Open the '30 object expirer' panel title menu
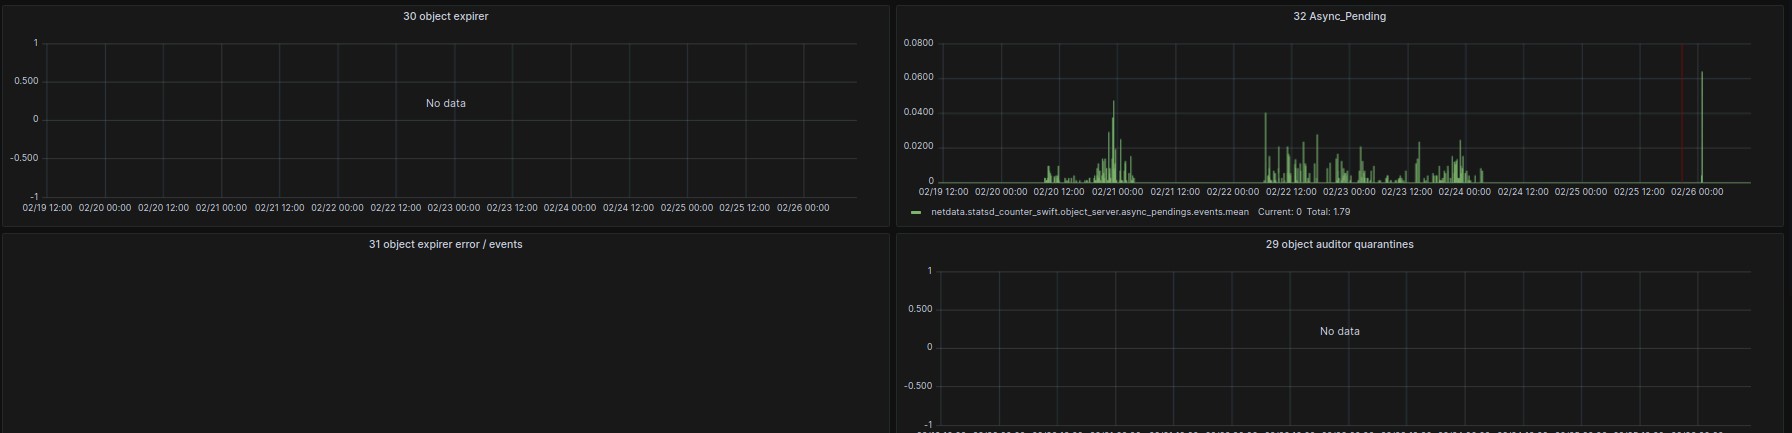The image size is (1792, 433). tap(445, 17)
